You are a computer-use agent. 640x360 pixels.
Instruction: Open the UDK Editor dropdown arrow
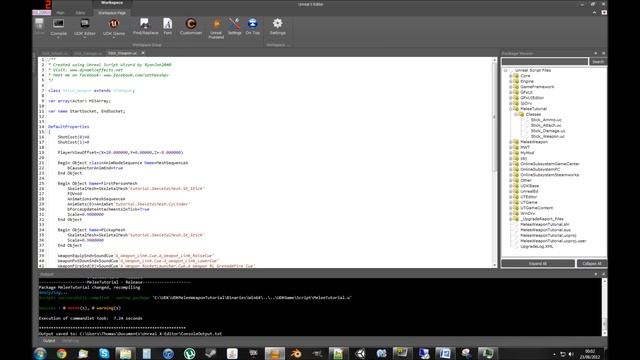(x=85, y=38)
